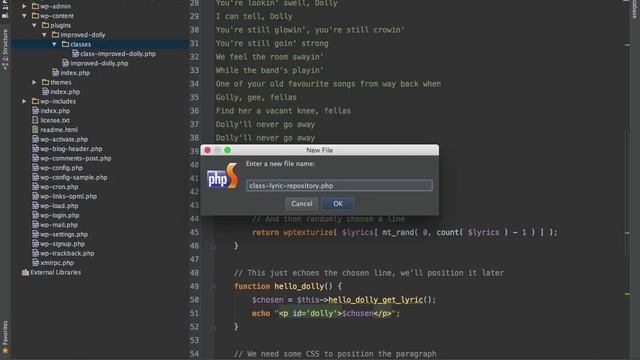Click the xmlrpc.php file icon
The width and height of the screenshot is (640, 360).
tap(36, 263)
